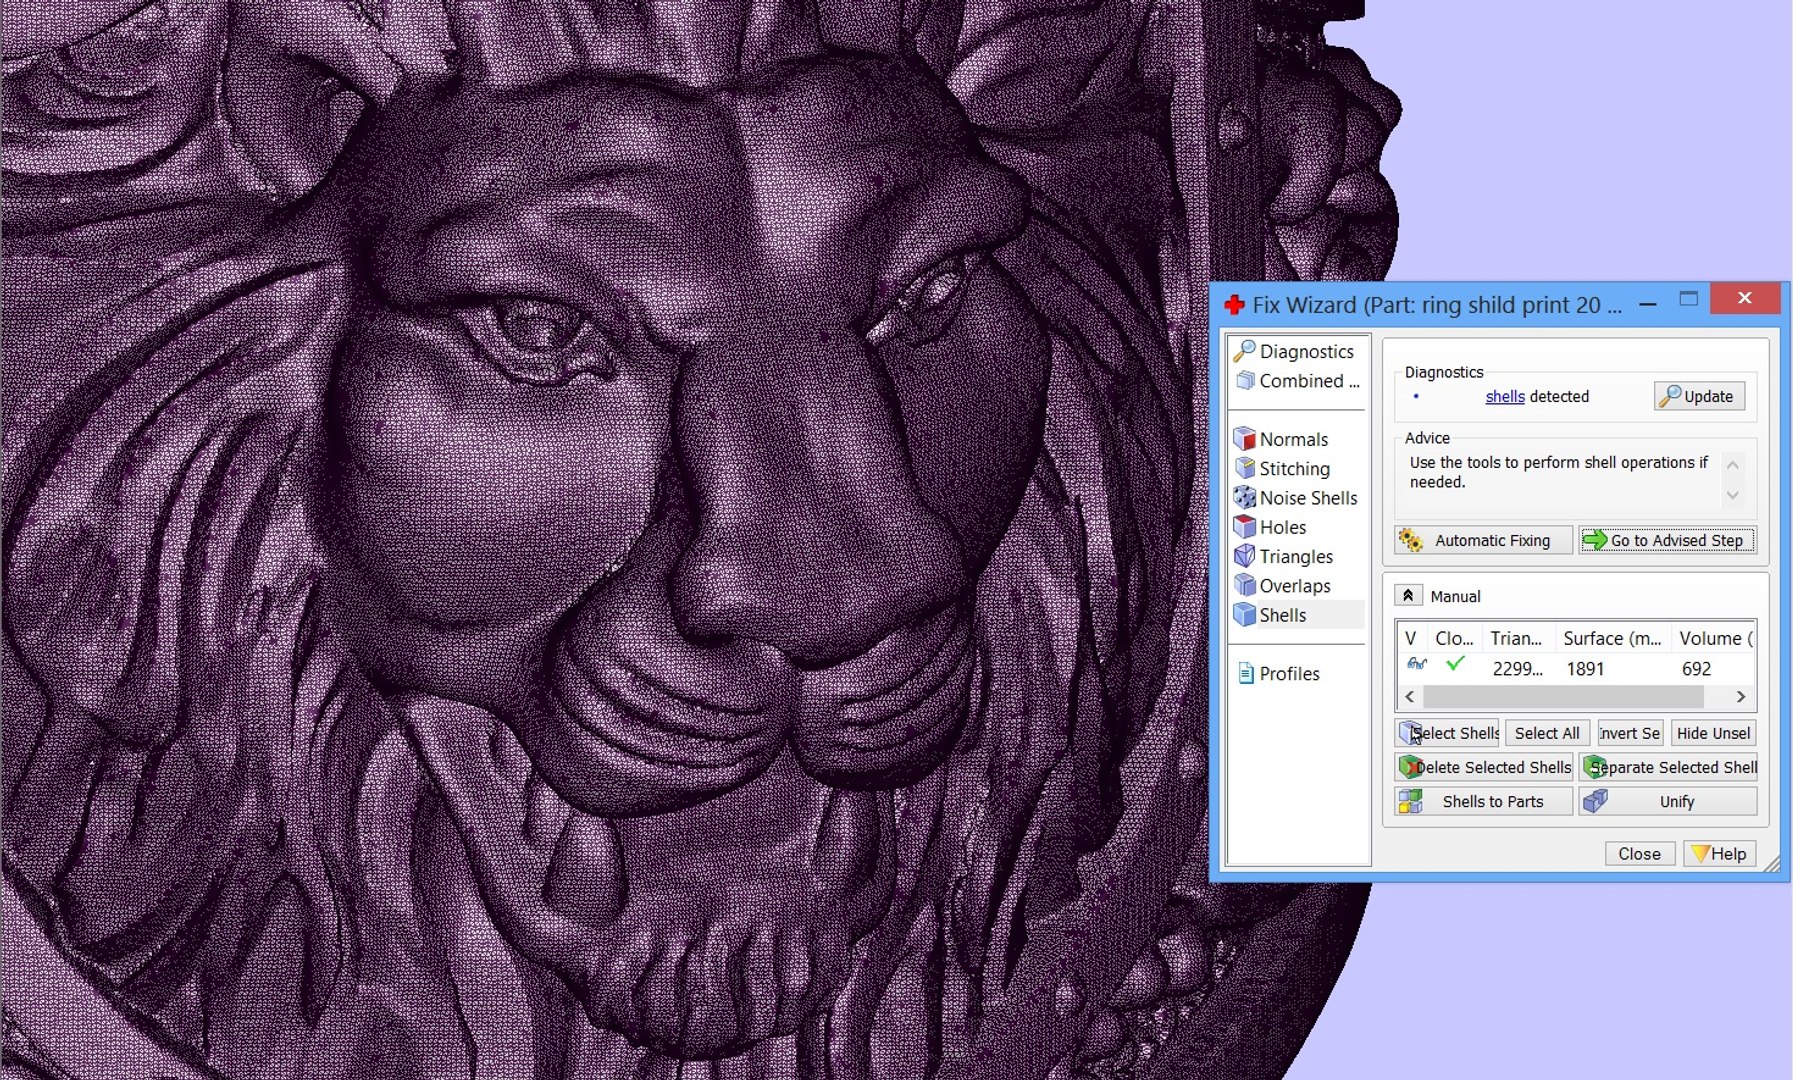Open the Diagnostics page in sidebar
Screen dimensions: 1793x1080
click(1295, 351)
